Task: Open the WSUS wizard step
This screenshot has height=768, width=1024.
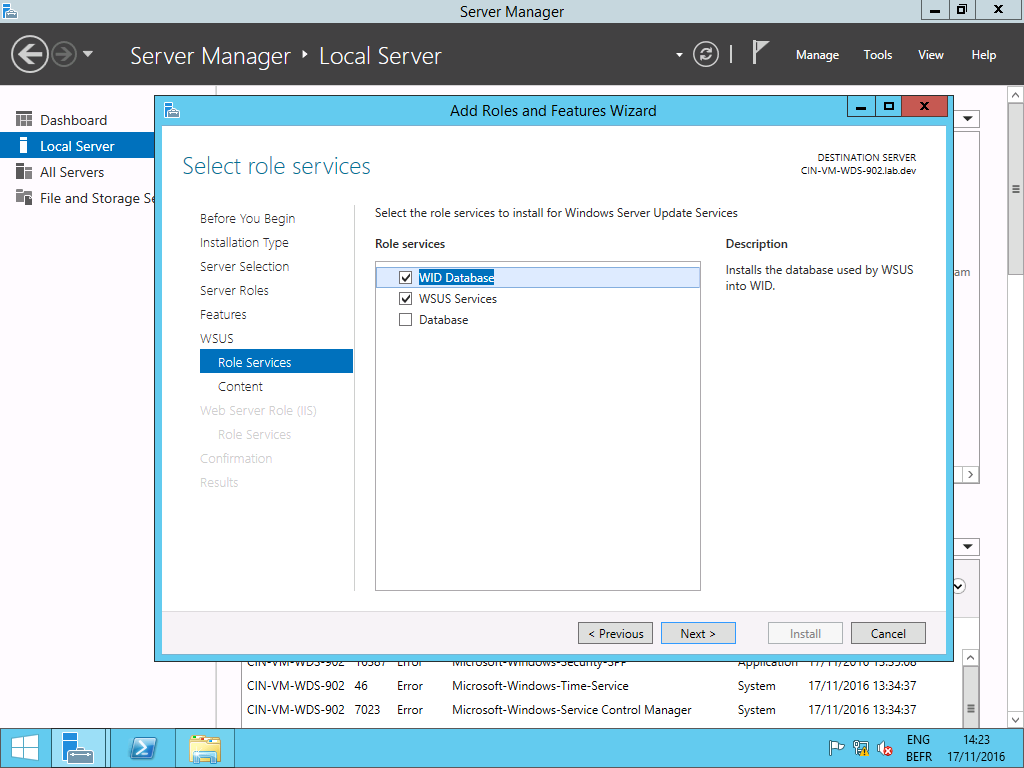Action: [217, 338]
